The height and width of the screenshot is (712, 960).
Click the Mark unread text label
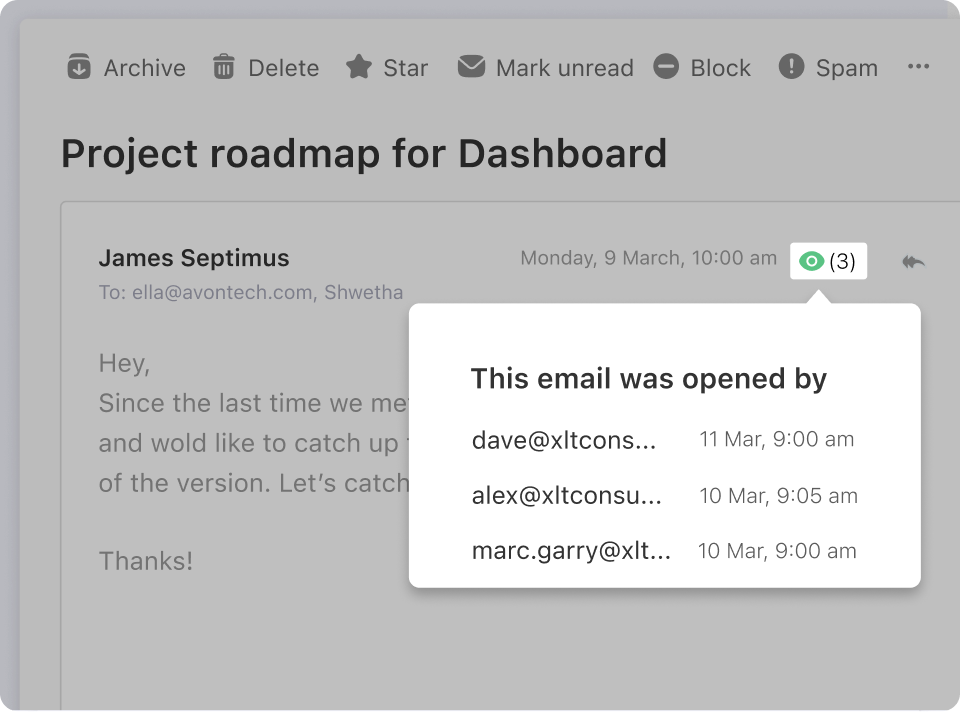[x=565, y=68]
